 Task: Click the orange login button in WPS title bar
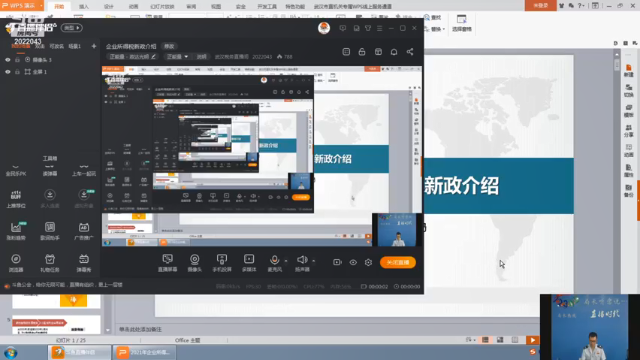pyautogui.click(x=540, y=5)
